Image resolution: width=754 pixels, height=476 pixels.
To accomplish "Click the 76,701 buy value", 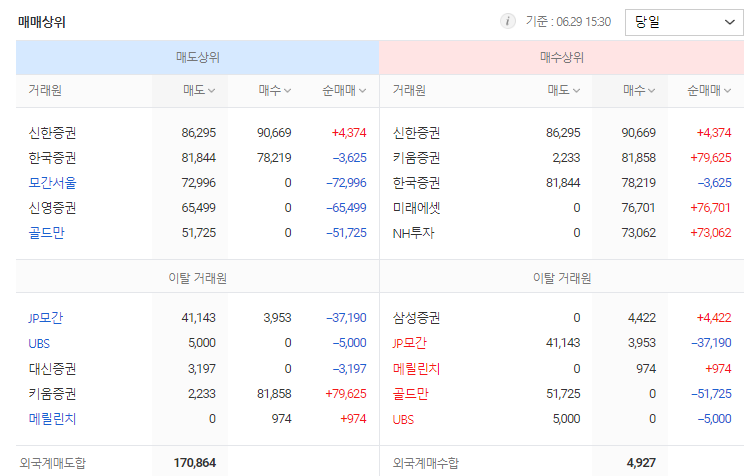I will pos(639,208).
